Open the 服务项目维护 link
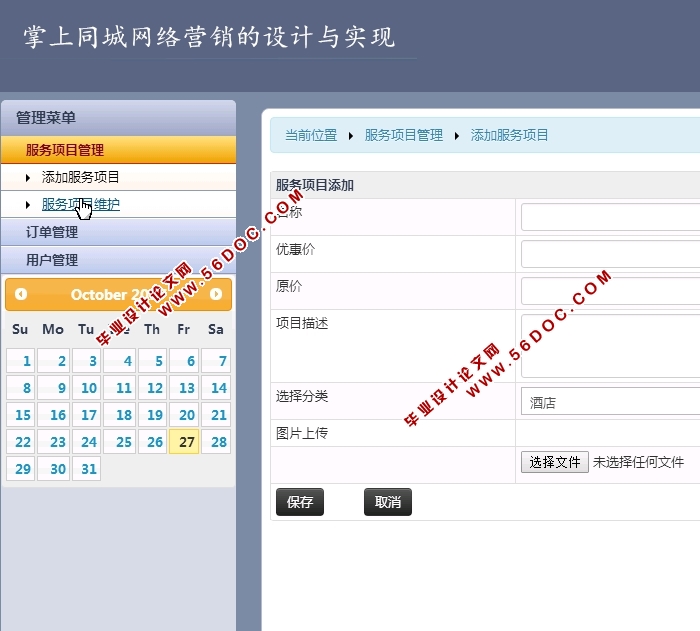This screenshot has height=631, width=700. coord(80,205)
